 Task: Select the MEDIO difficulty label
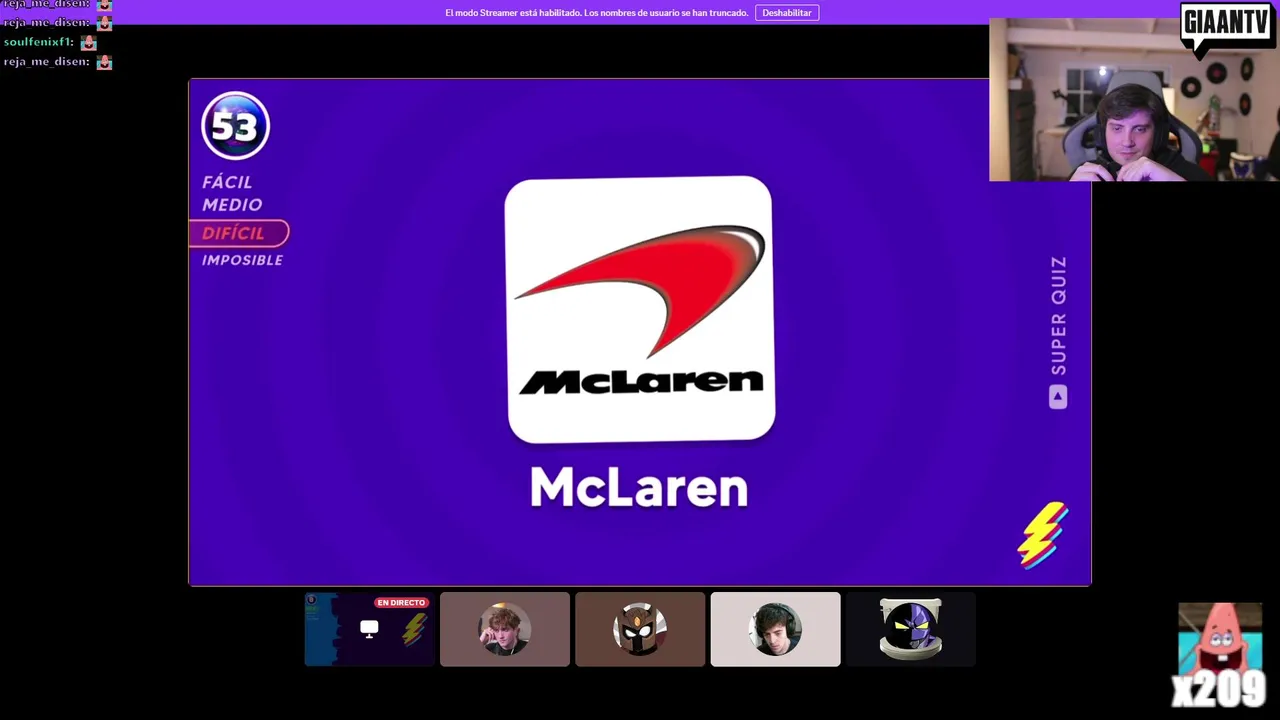tap(232, 205)
